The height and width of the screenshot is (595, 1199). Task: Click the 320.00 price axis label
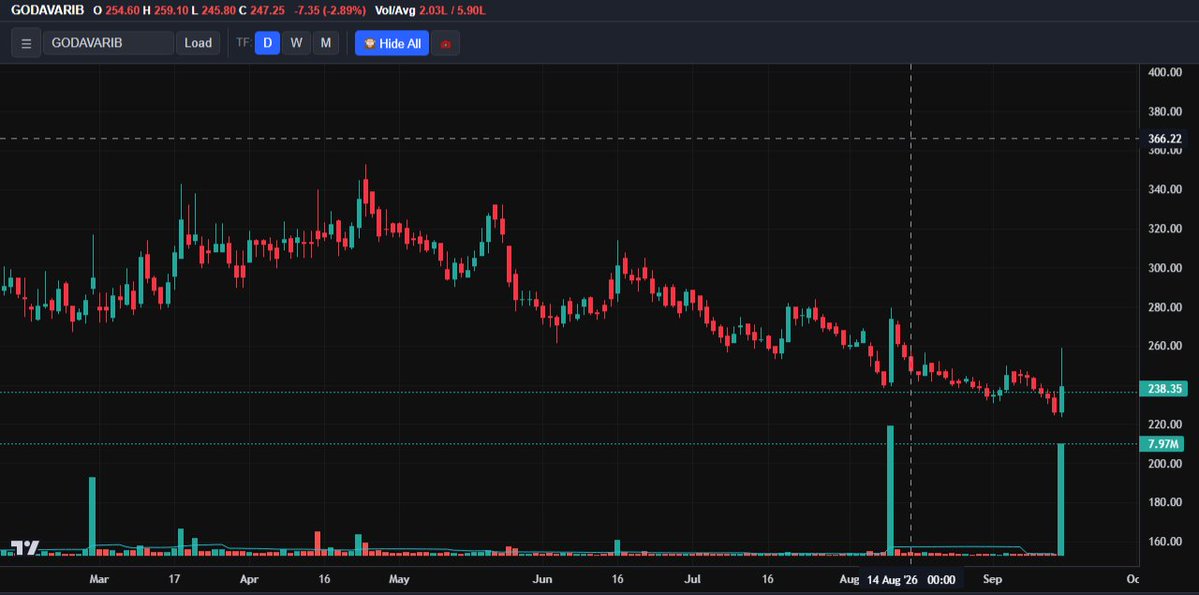click(x=1165, y=229)
